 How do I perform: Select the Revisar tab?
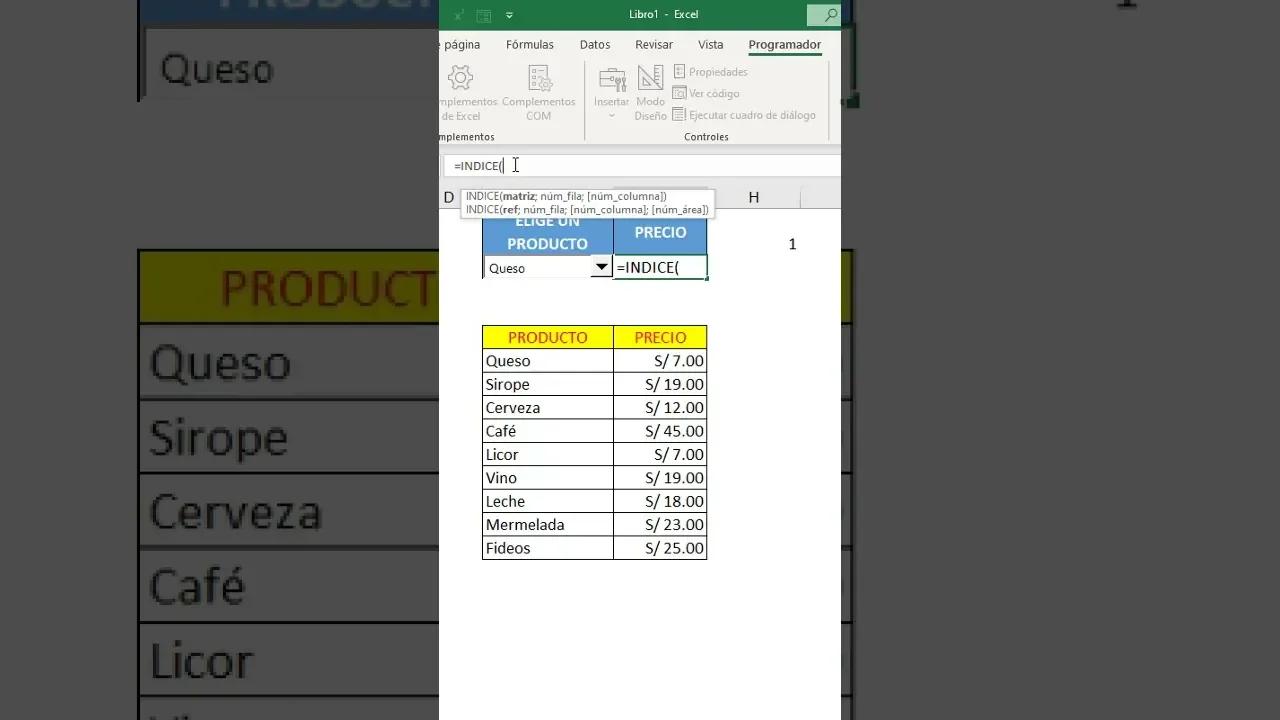coord(653,44)
